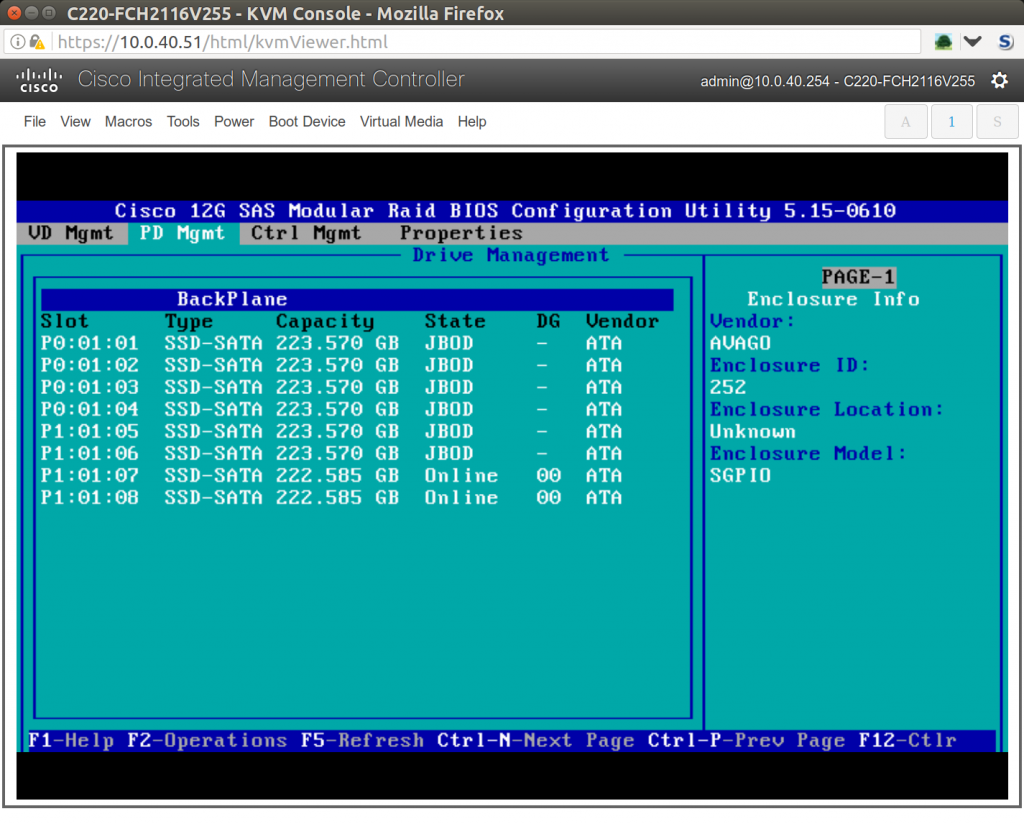Click the State column header
Image resolution: width=1024 pixels, height=824 pixels.
[x=455, y=321]
